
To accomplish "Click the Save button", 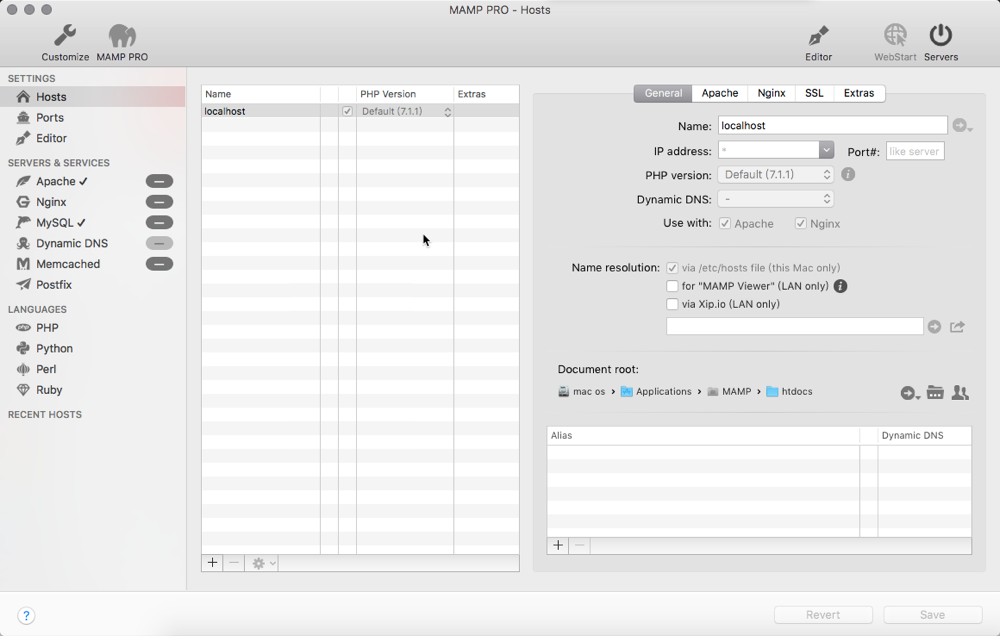I will click(931, 614).
